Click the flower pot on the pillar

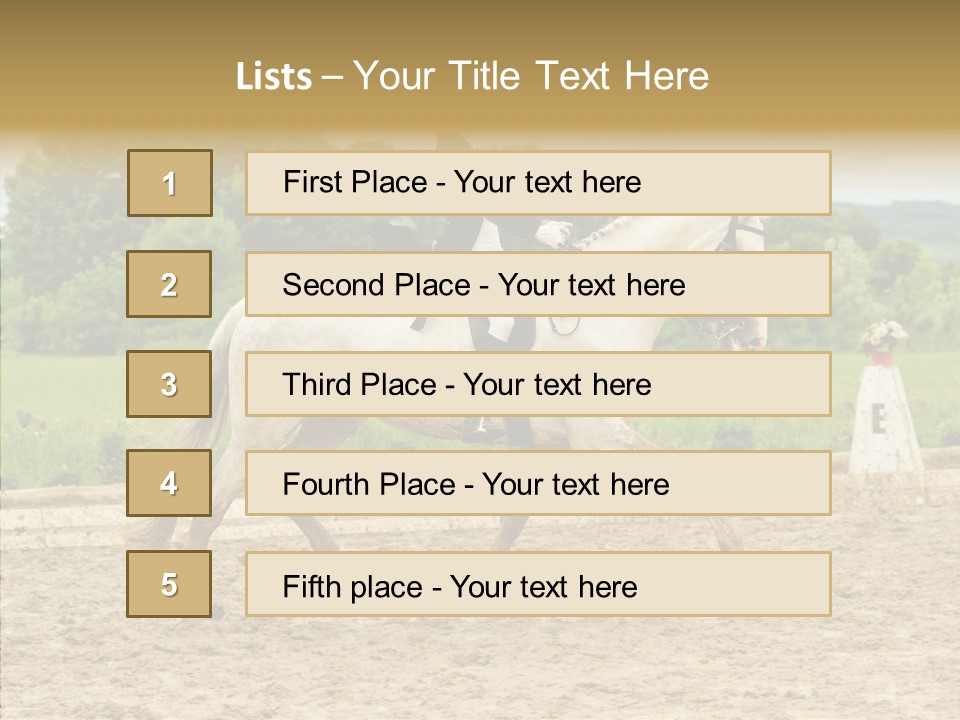point(882,341)
